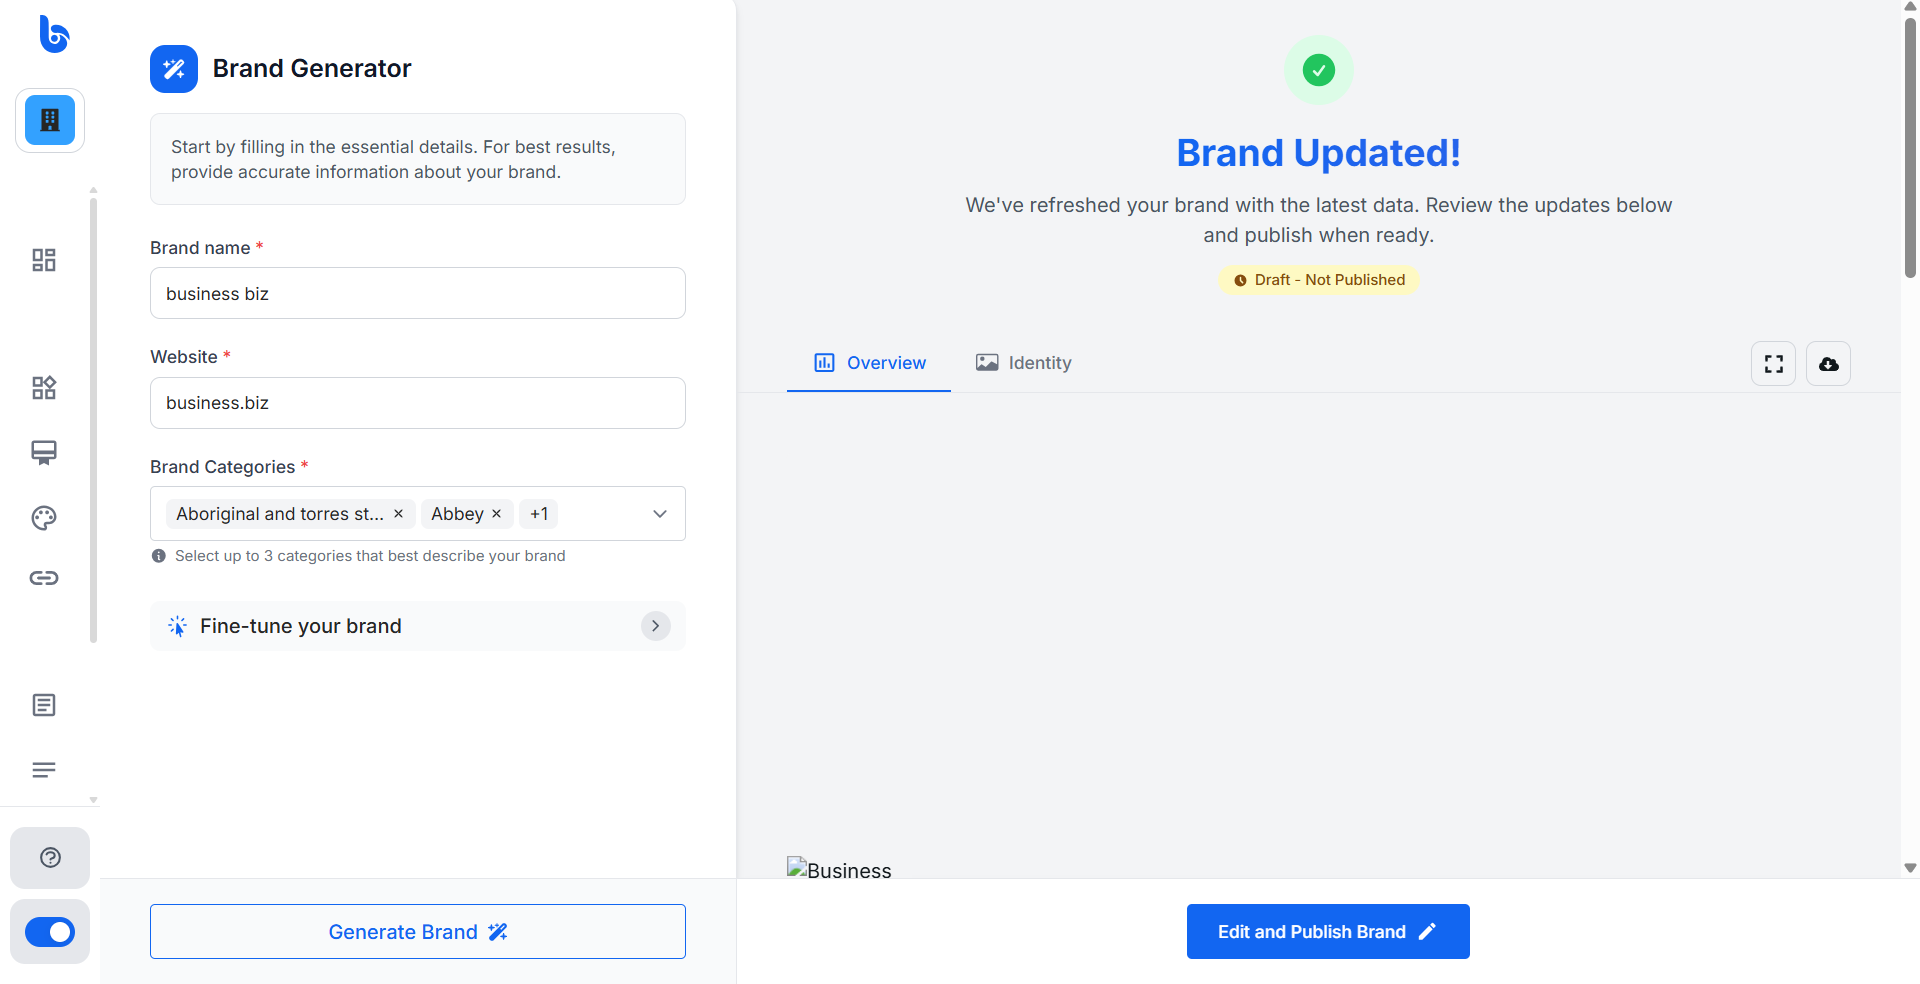Open the display panel icon in sidebar
Image resolution: width=1920 pixels, height=984 pixels.
[44, 453]
